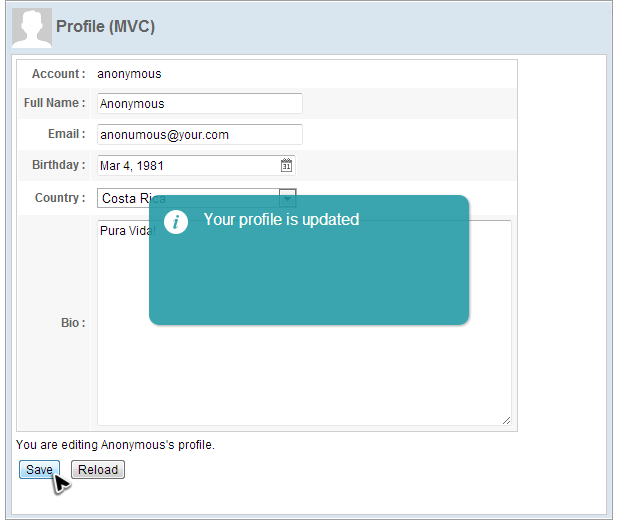Image resolution: width=618 pixels, height=520 pixels.
Task: Click the 'Full Name' label
Action: (x=54, y=104)
